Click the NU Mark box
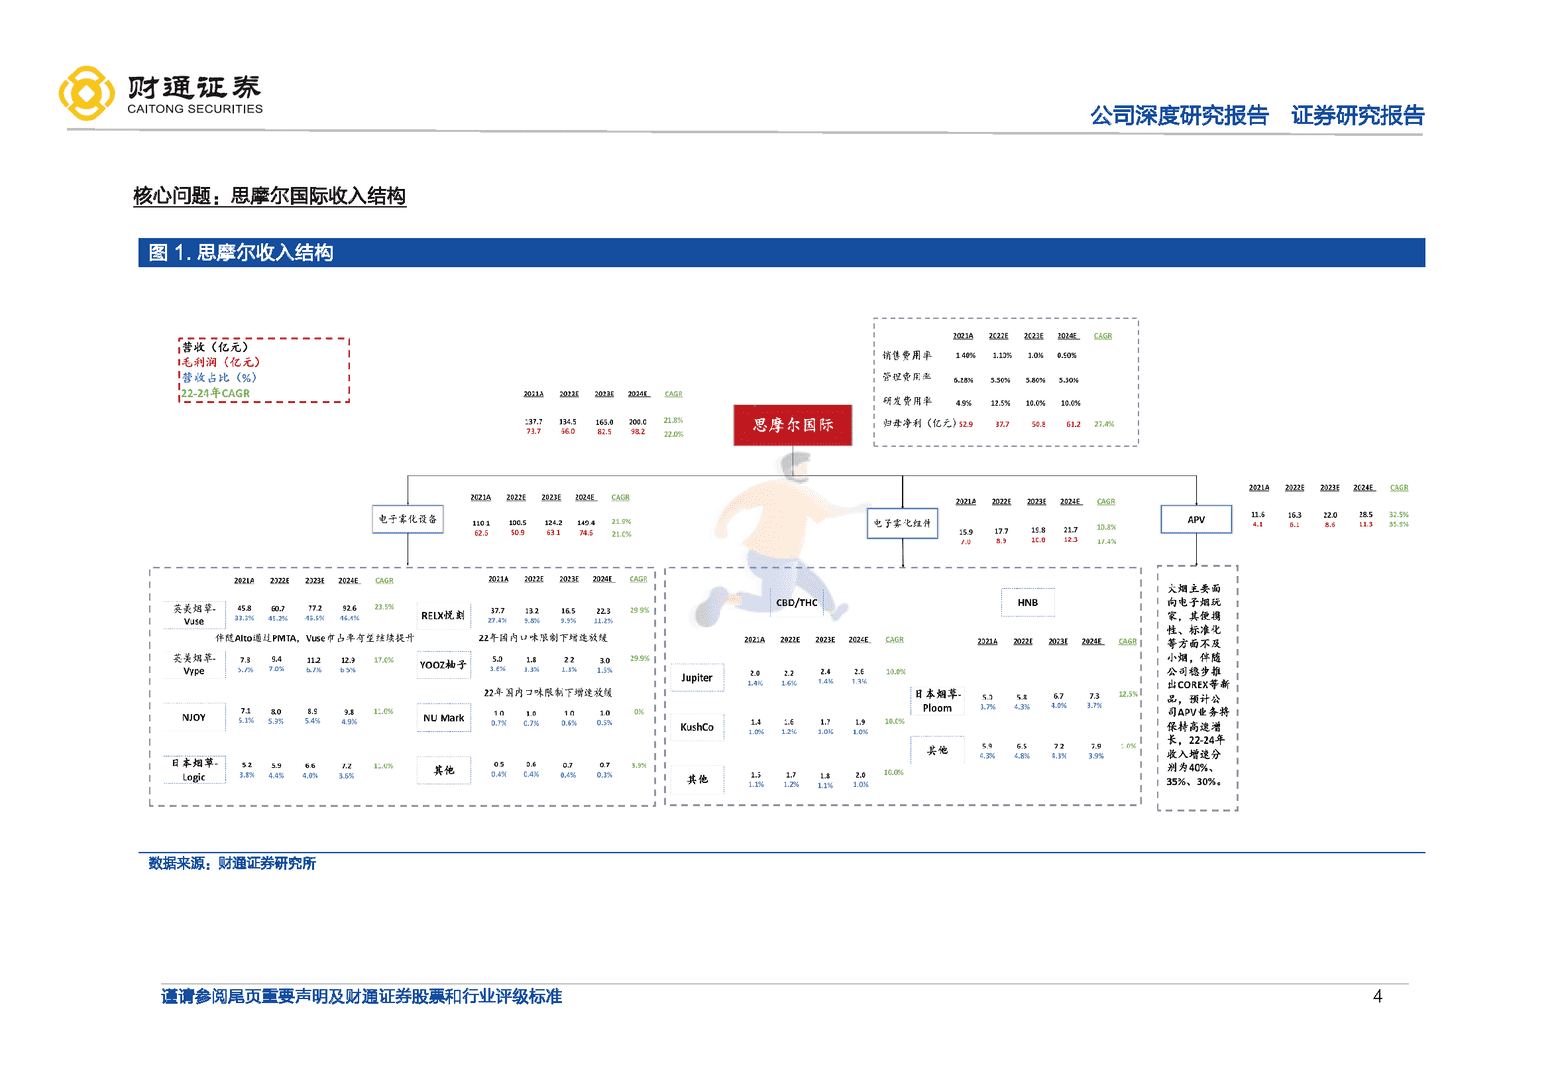1558x1080 pixels. (x=443, y=718)
